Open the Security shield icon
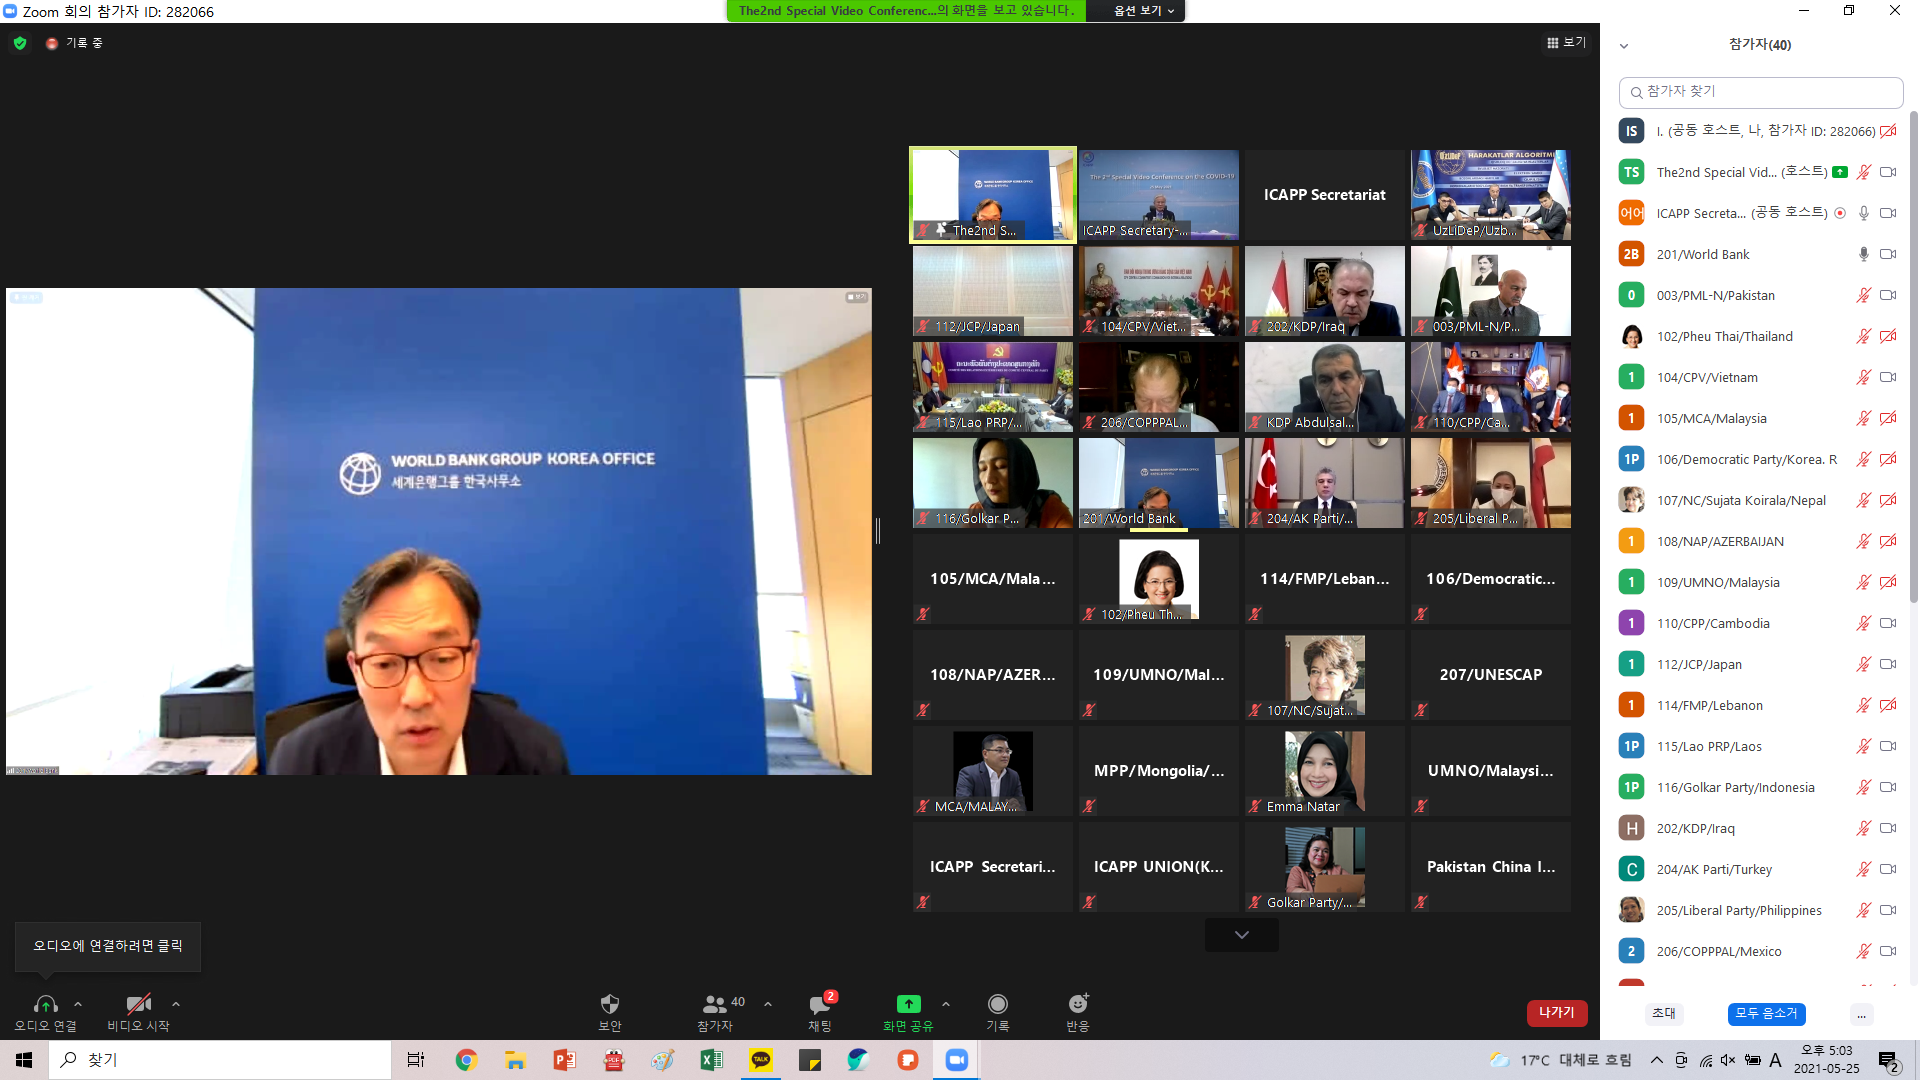This screenshot has width=1920, height=1080. click(x=609, y=1004)
